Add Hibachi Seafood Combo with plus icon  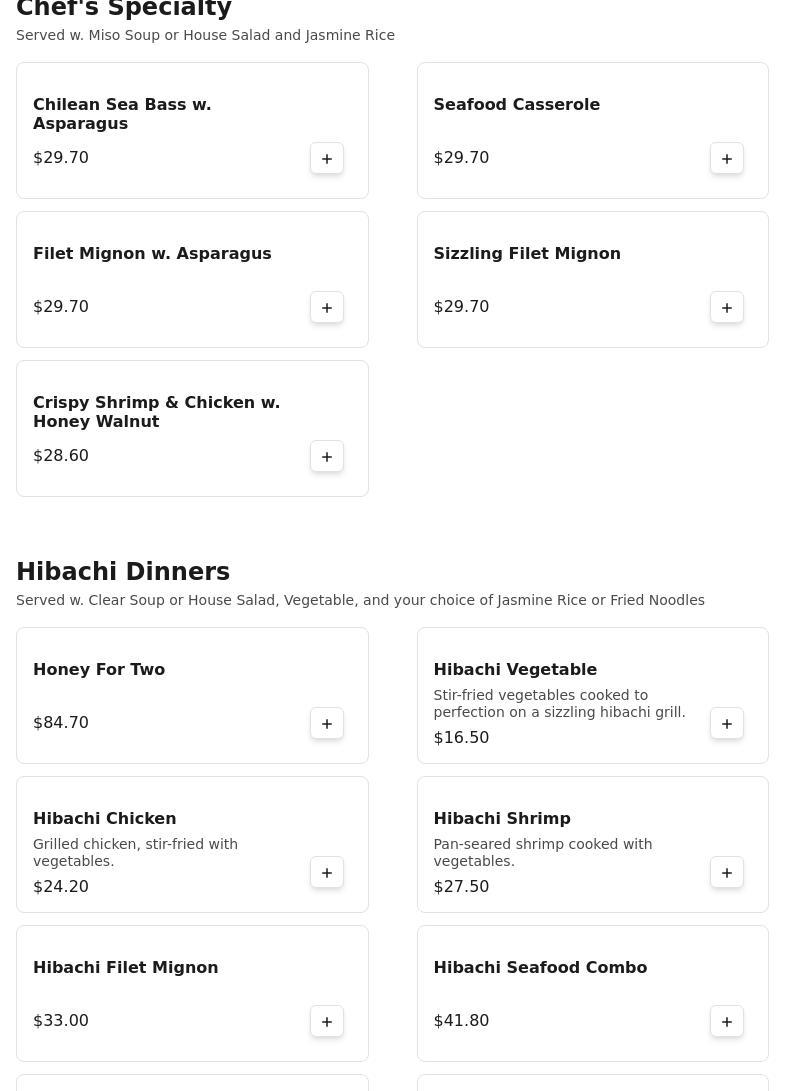(x=727, y=1021)
